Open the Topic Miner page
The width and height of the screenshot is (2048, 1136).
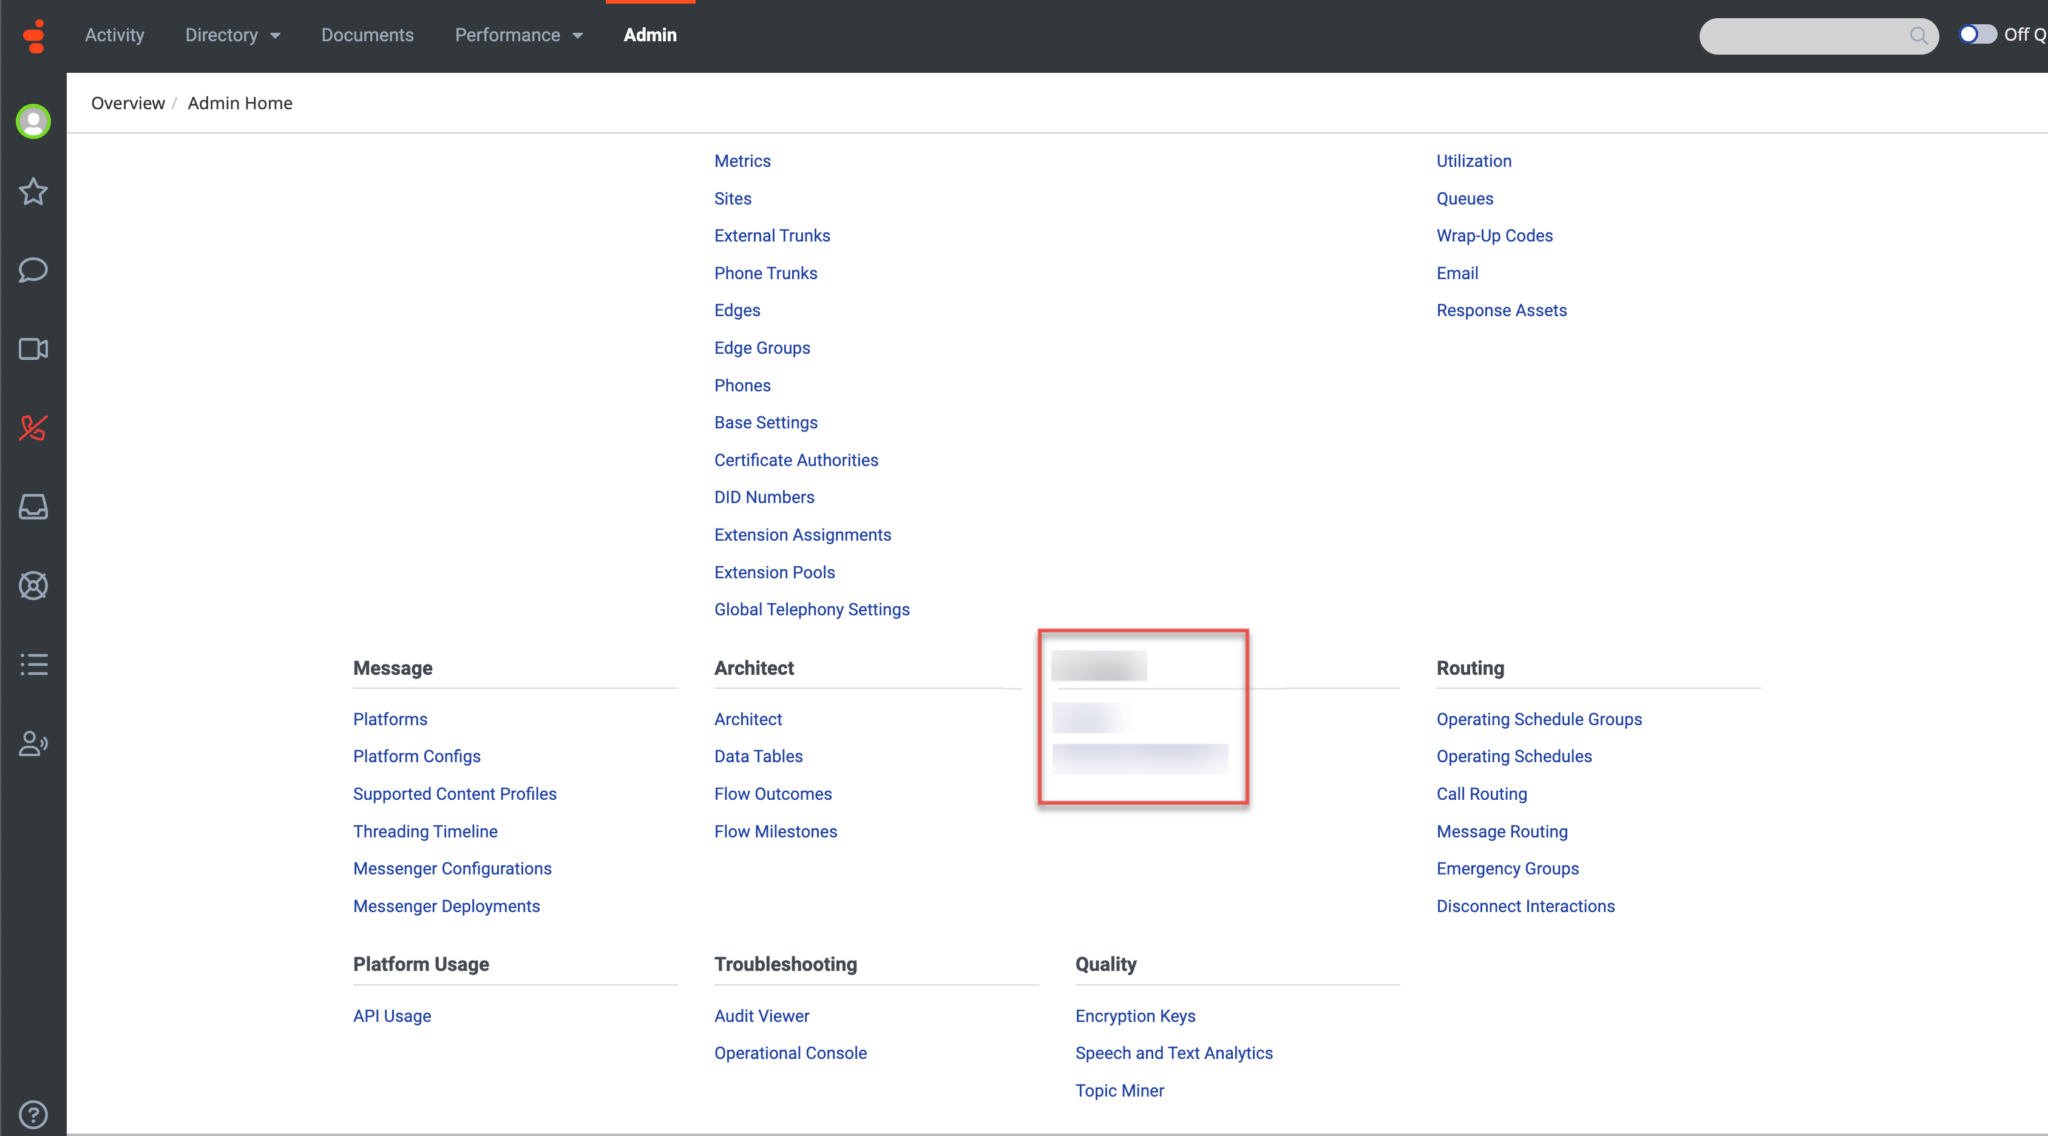pyautogui.click(x=1119, y=1090)
